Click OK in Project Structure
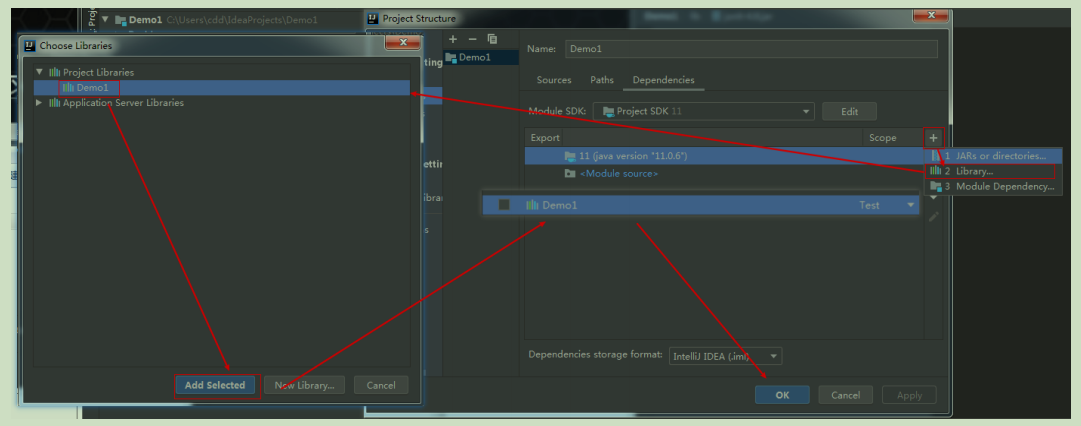Image resolution: width=1081 pixels, height=426 pixels. (782, 395)
